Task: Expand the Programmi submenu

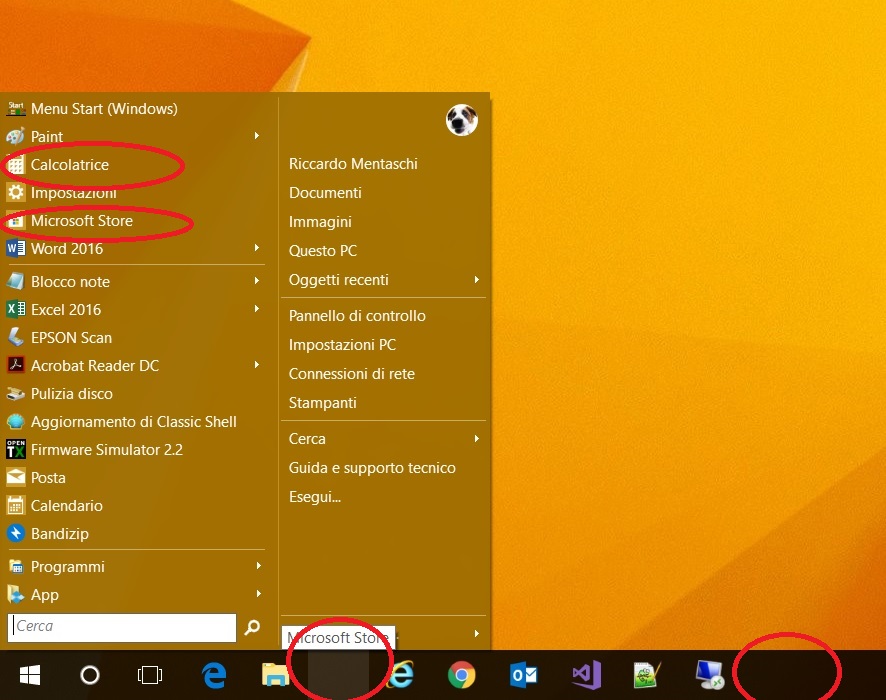Action: coord(257,566)
